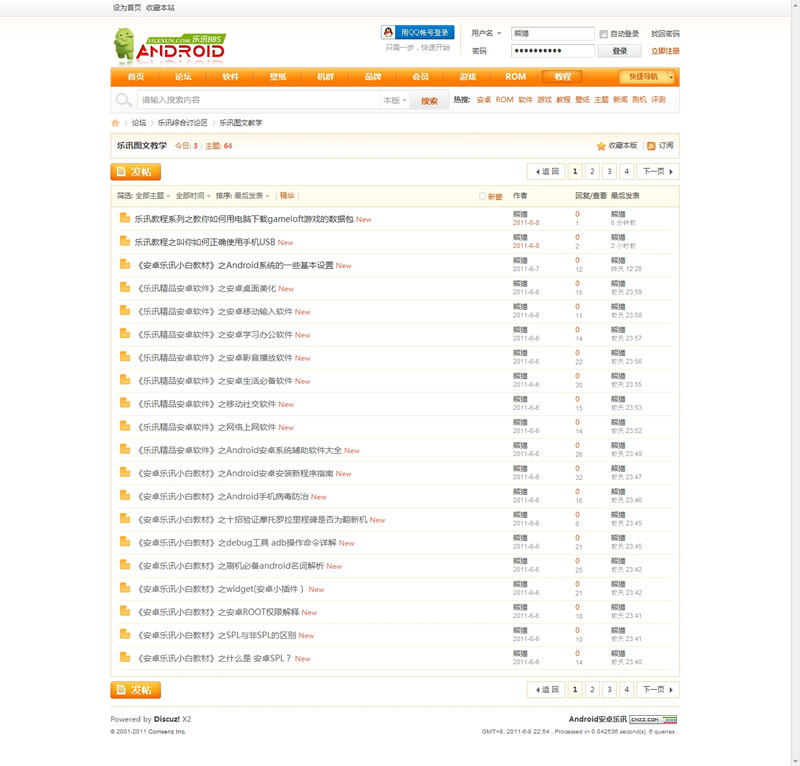Click folder icon of 安卓学习办公软件 thread
This screenshot has height=766, width=800.
tap(124, 333)
